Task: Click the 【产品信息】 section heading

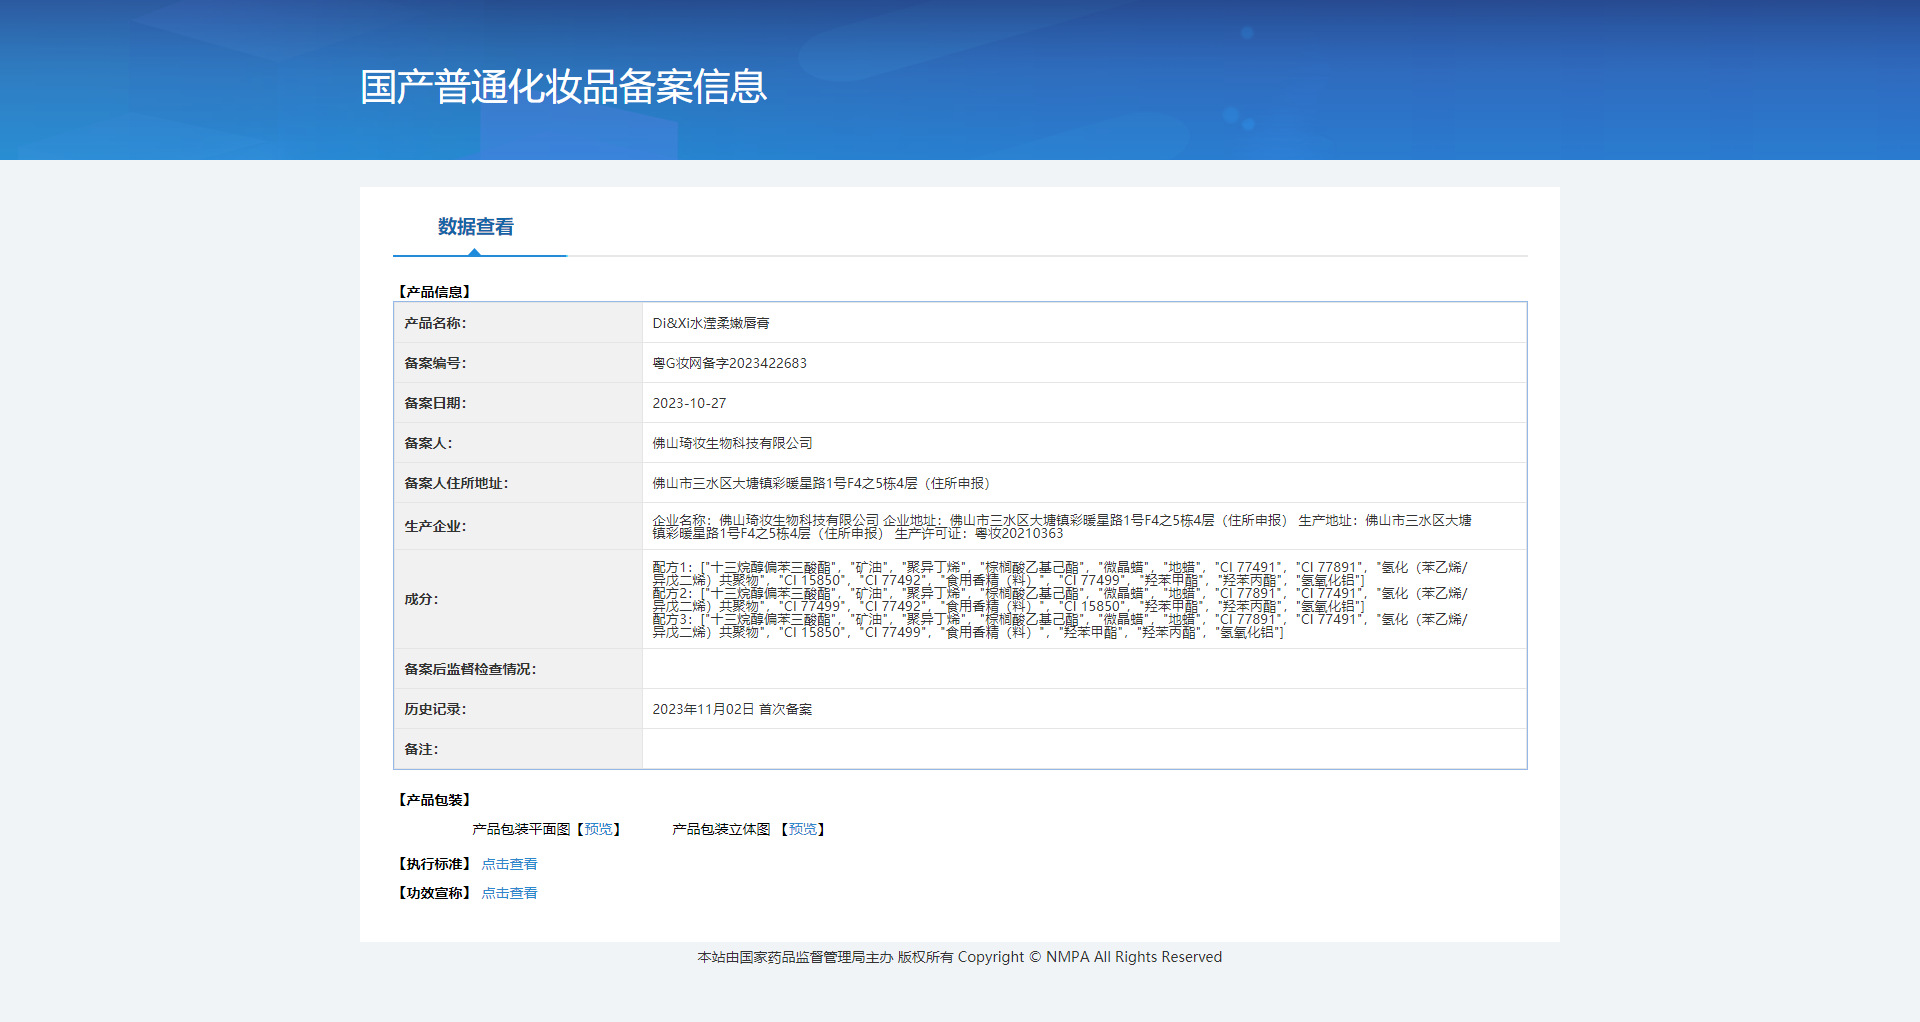Action: (434, 292)
